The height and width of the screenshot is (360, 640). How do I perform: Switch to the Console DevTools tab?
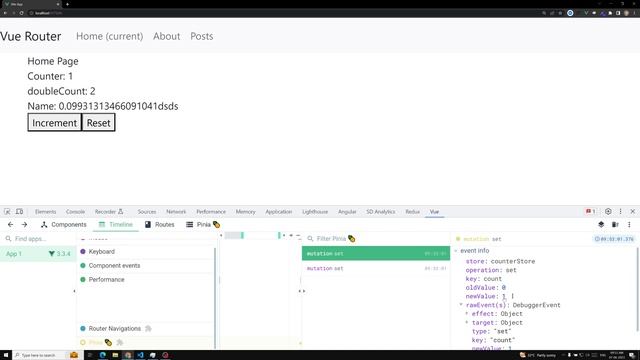pyautogui.click(x=75, y=211)
